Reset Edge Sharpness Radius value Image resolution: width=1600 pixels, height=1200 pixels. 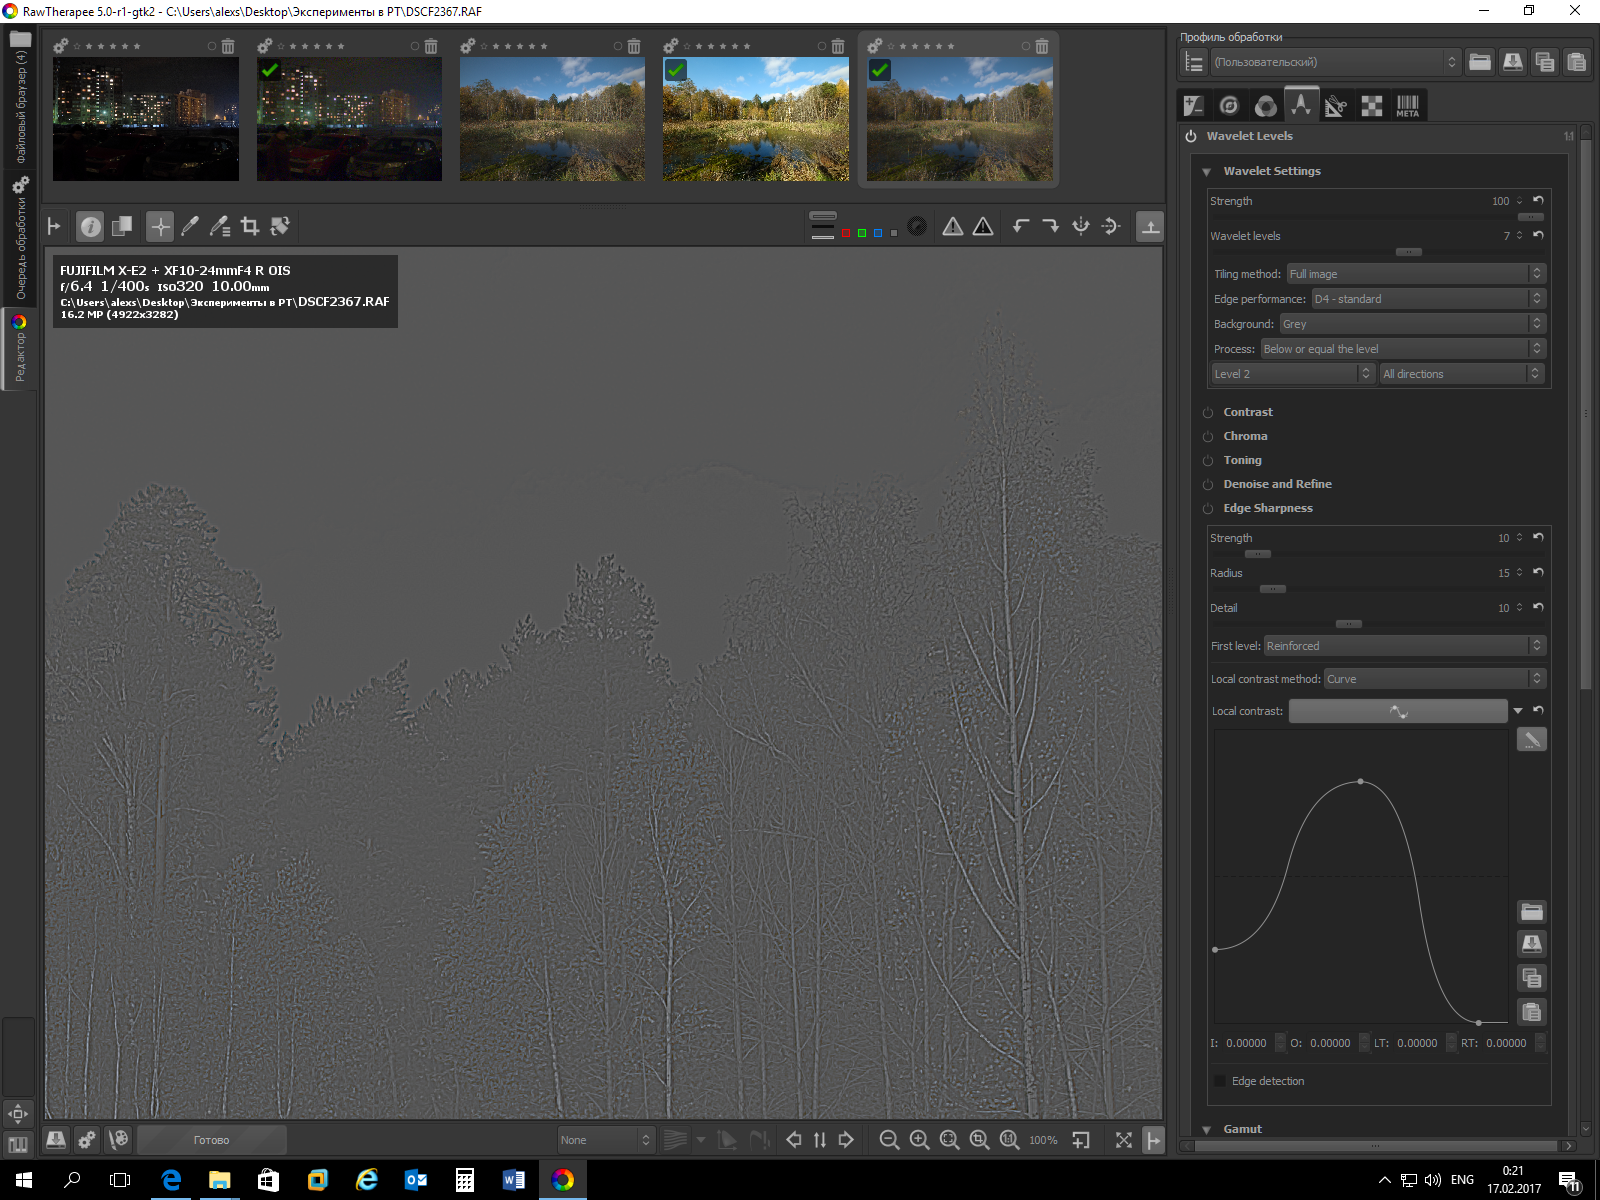point(1538,573)
